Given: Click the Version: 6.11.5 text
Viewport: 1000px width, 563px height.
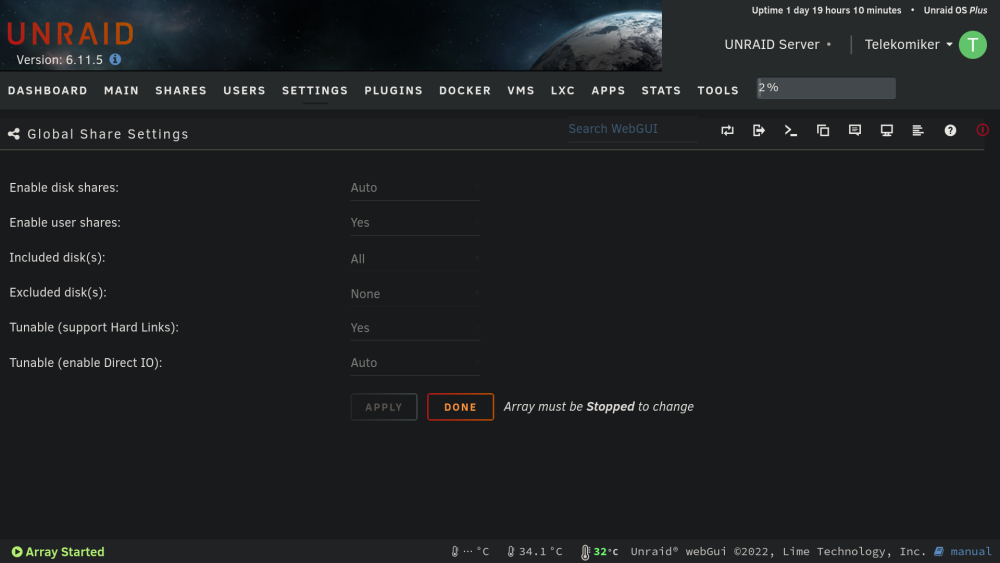Looking at the screenshot, I should click(x=59, y=60).
